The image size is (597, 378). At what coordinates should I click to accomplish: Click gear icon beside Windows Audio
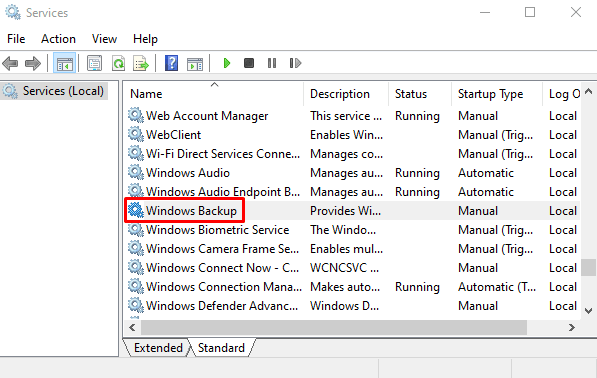coord(136,172)
